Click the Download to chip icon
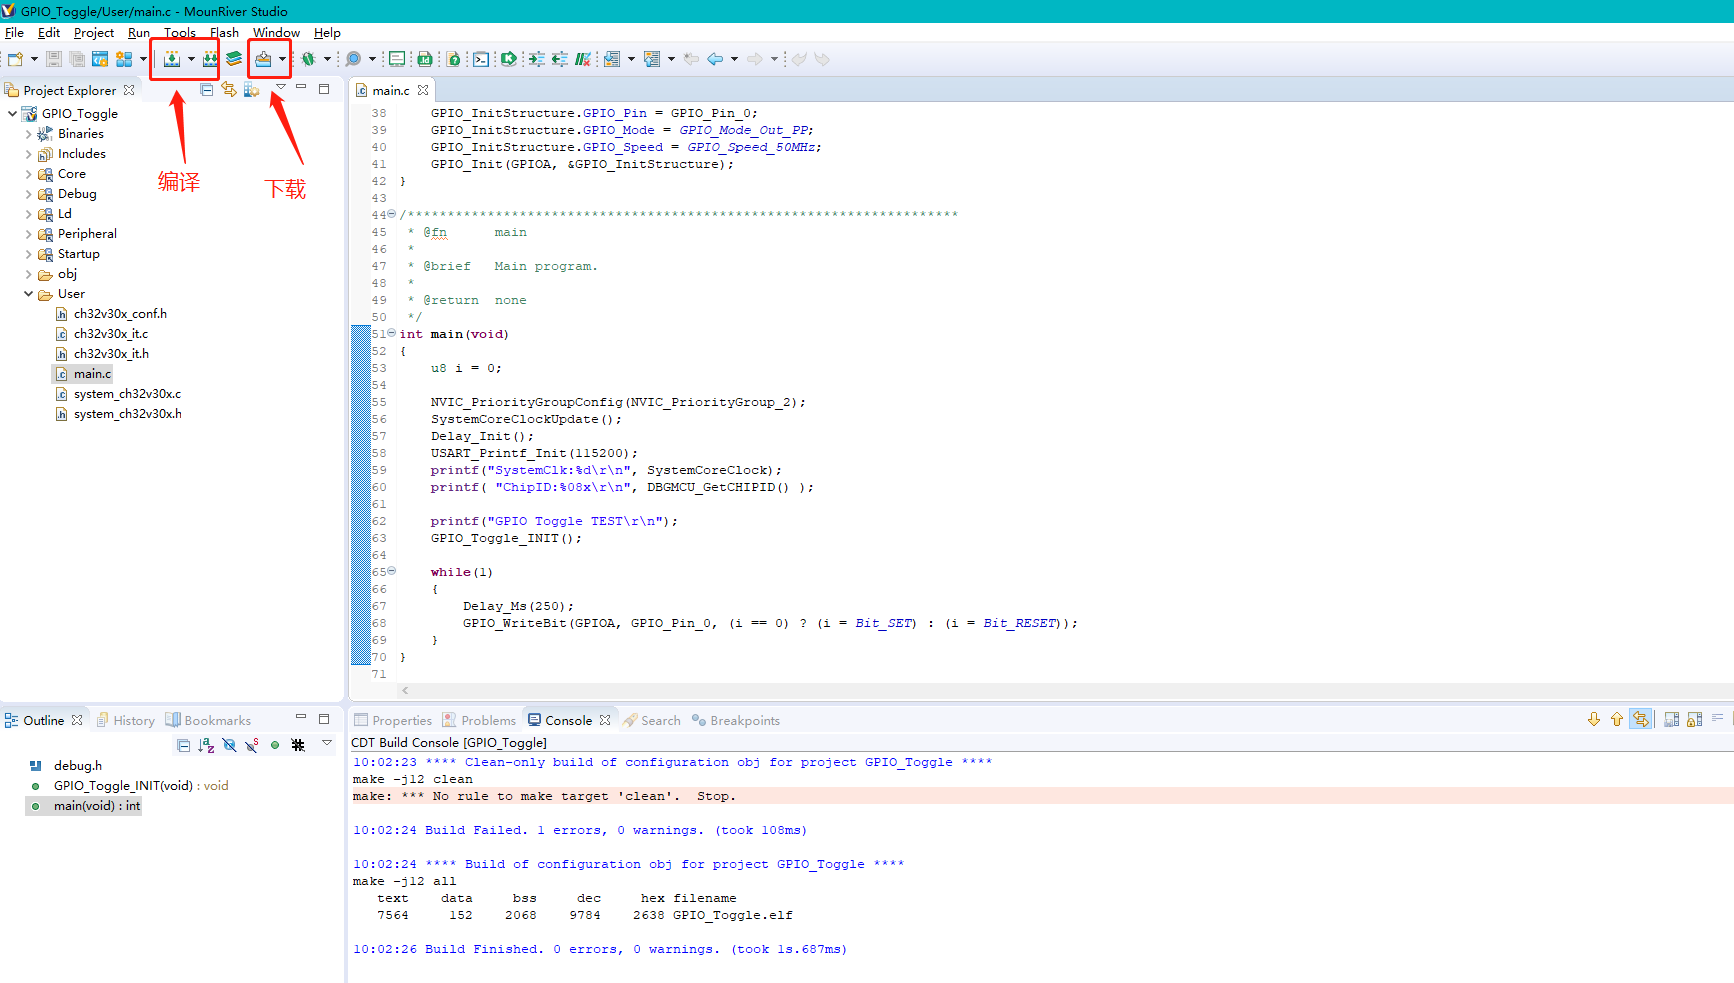The image size is (1734, 983). 263,59
